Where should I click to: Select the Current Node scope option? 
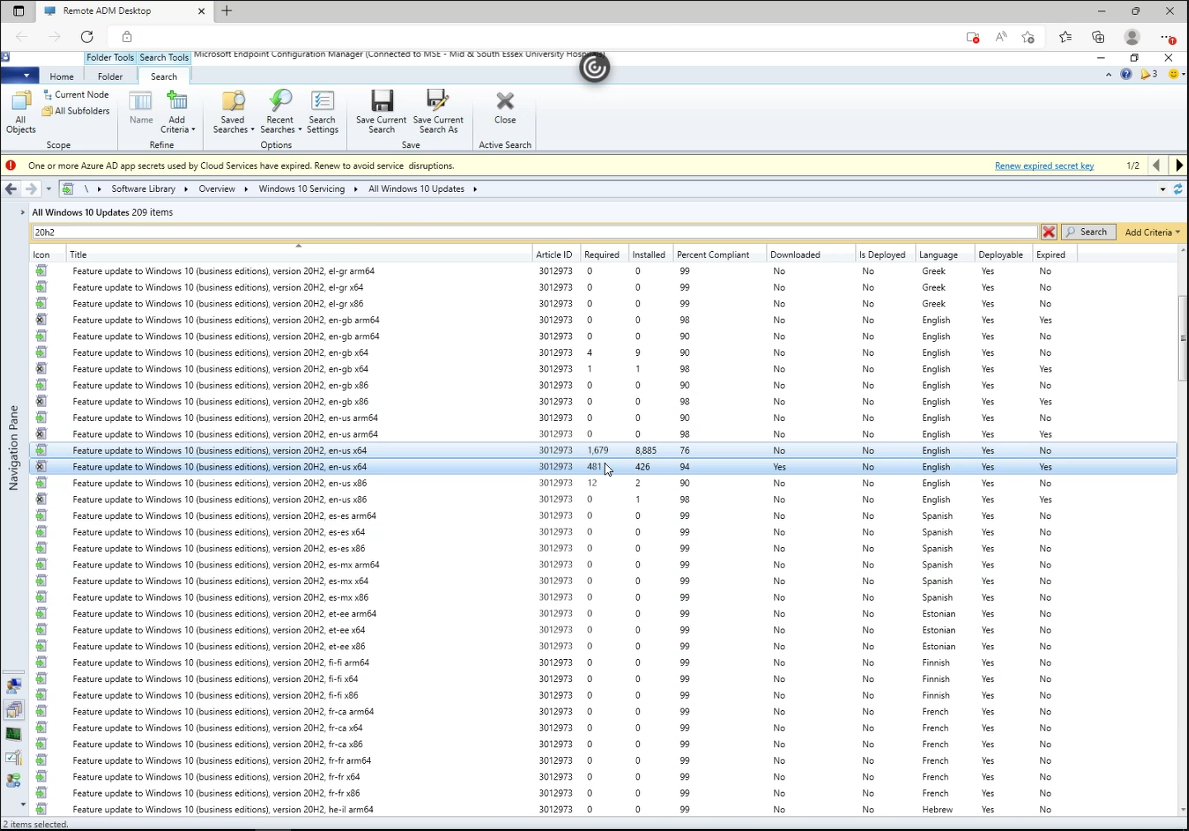tap(77, 94)
